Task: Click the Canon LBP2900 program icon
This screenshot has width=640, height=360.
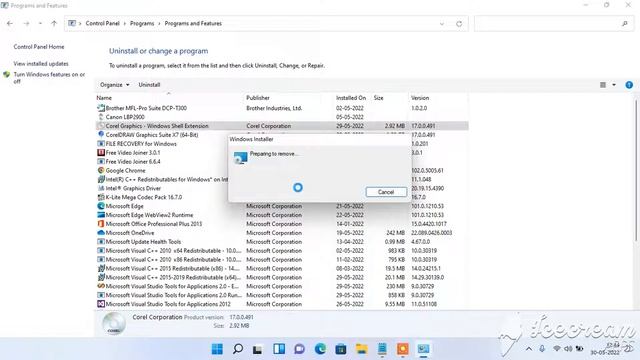Action: (x=101, y=117)
